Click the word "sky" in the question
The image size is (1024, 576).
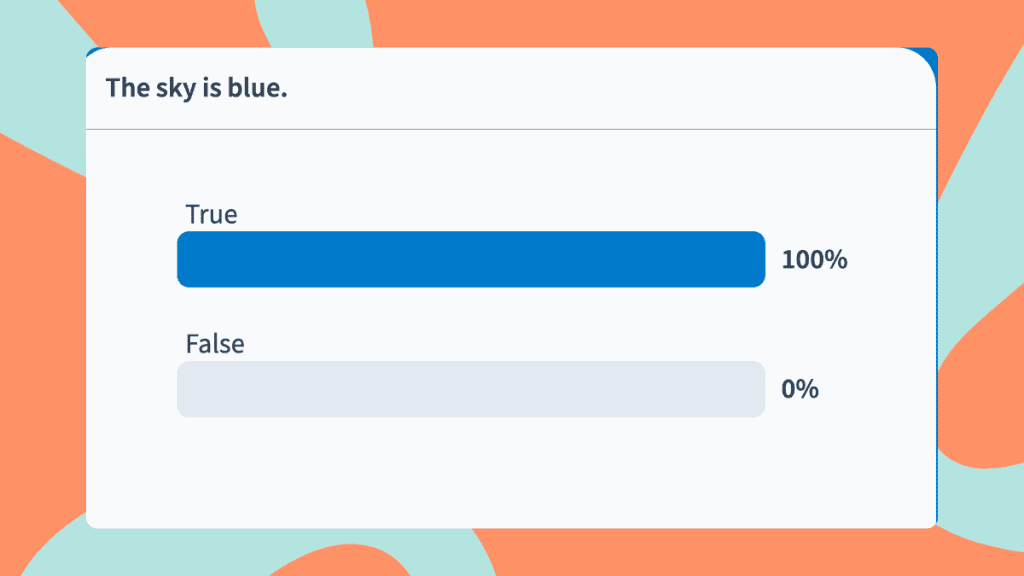coord(172,88)
